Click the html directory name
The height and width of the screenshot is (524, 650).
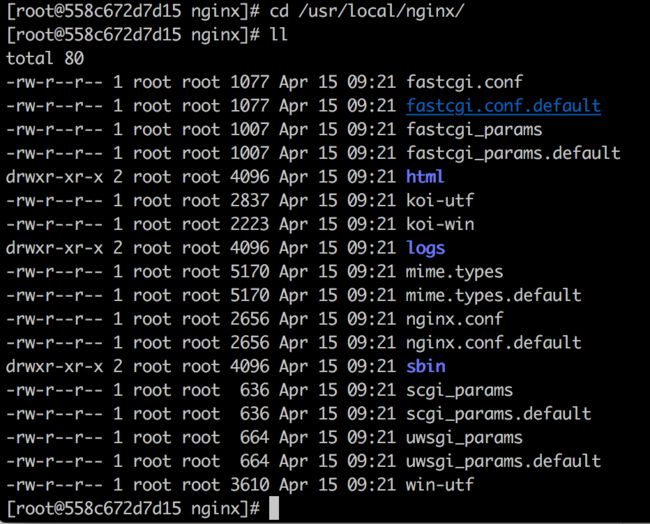pos(425,177)
